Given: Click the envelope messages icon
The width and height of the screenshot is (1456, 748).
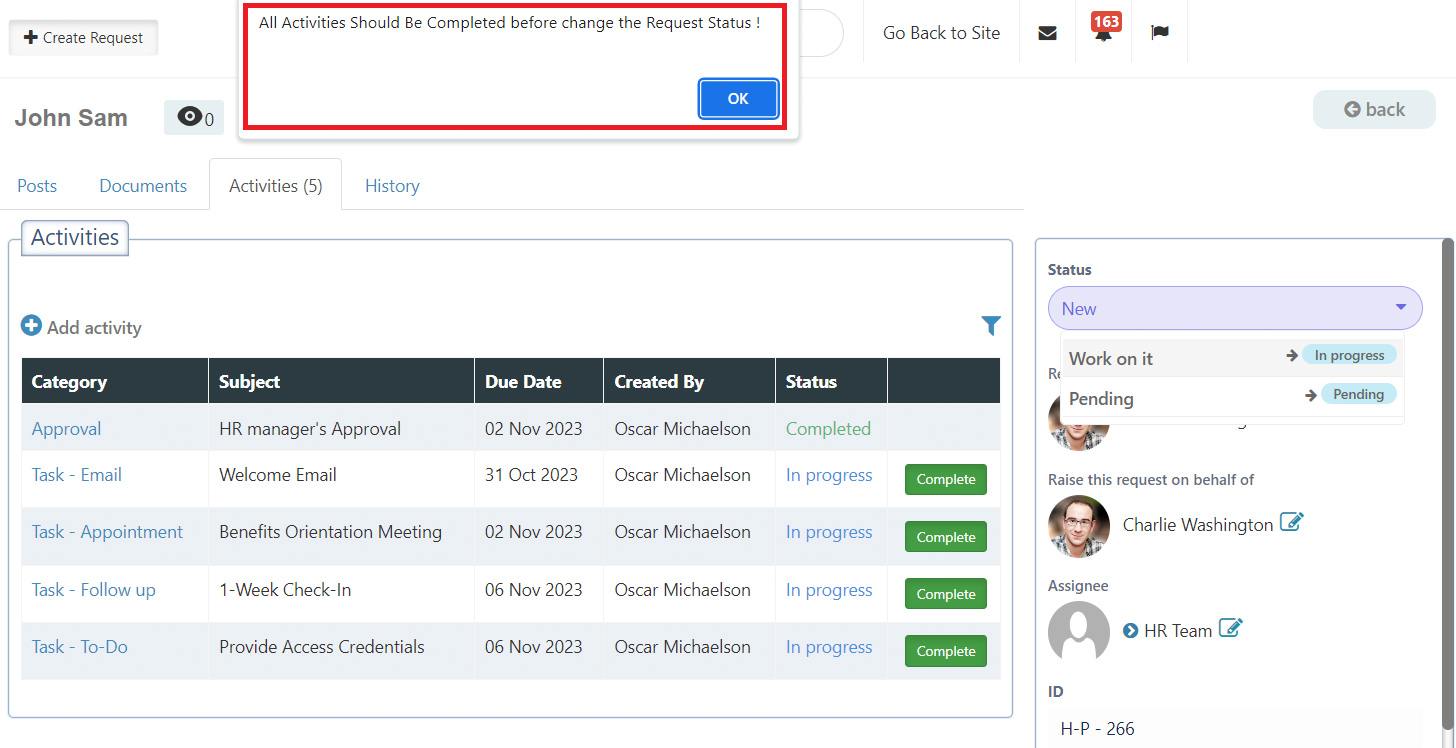Looking at the screenshot, I should [x=1047, y=33].
